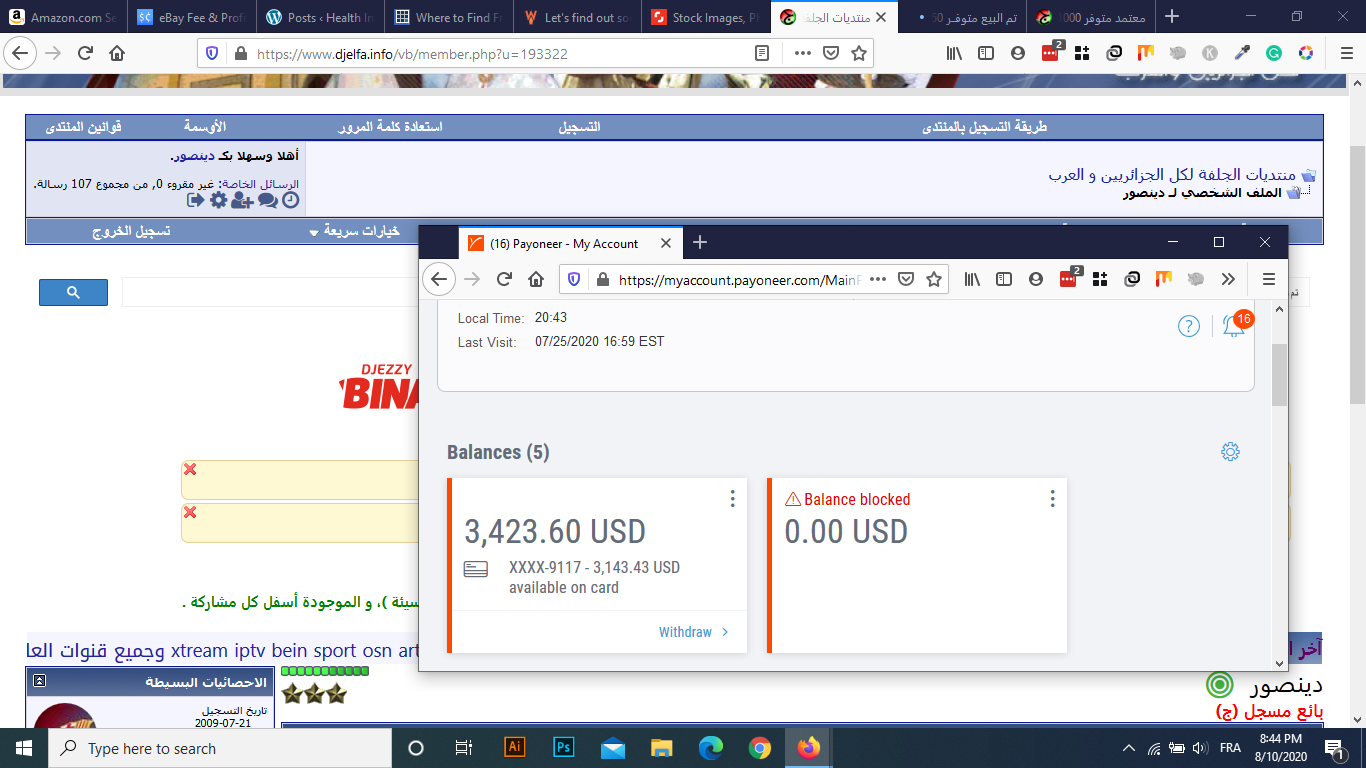The image size is (1366, 768).
Task: Switch to eBay Fee & Profit tab
Action: click(192, 17)
